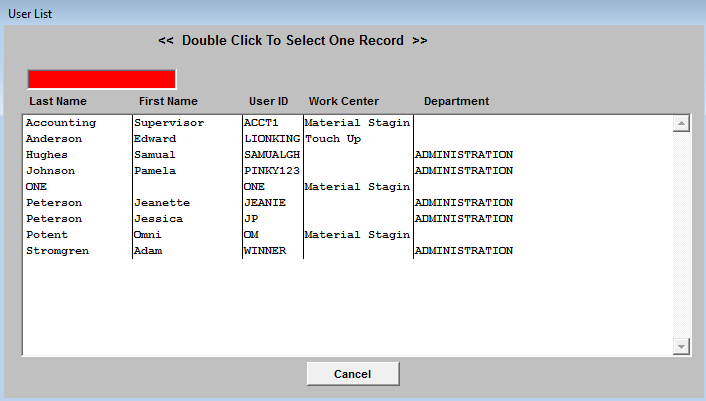Select last name Stromgren

pos(57,251)
